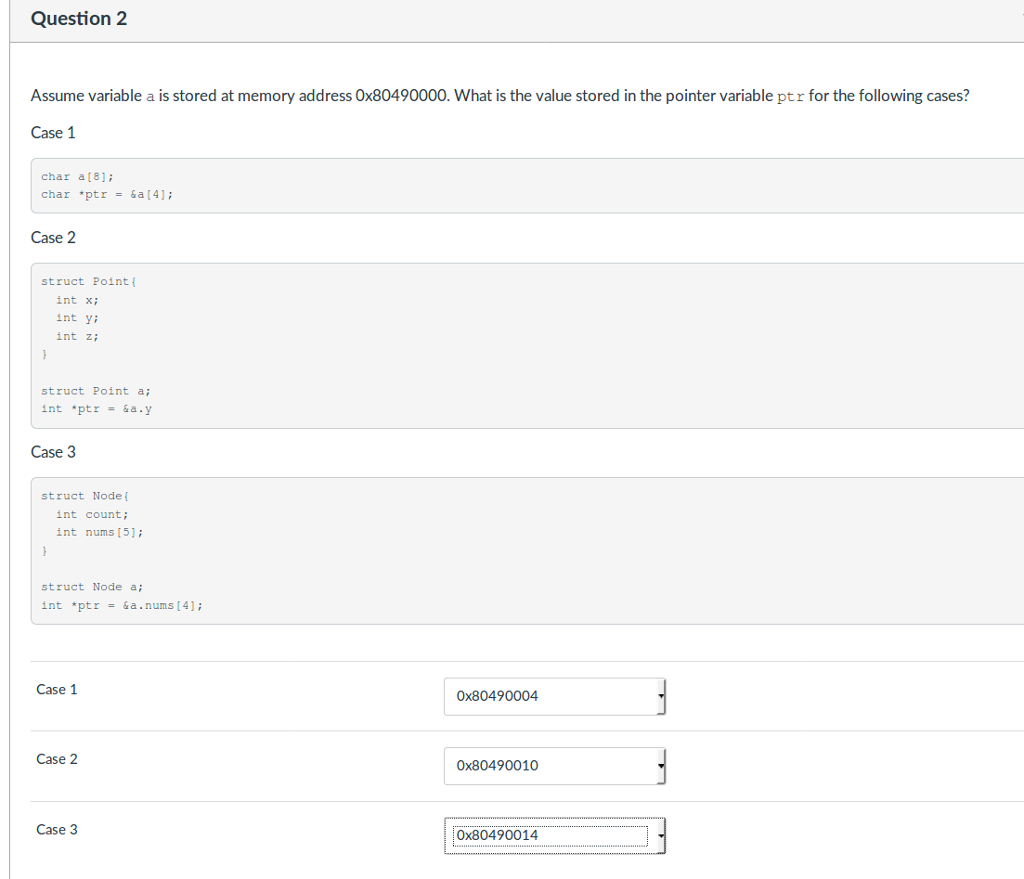Click the 'struct Point{' code line
Image resolution: width=1024 pixels, height=879 pixels.
pos(88,281)
